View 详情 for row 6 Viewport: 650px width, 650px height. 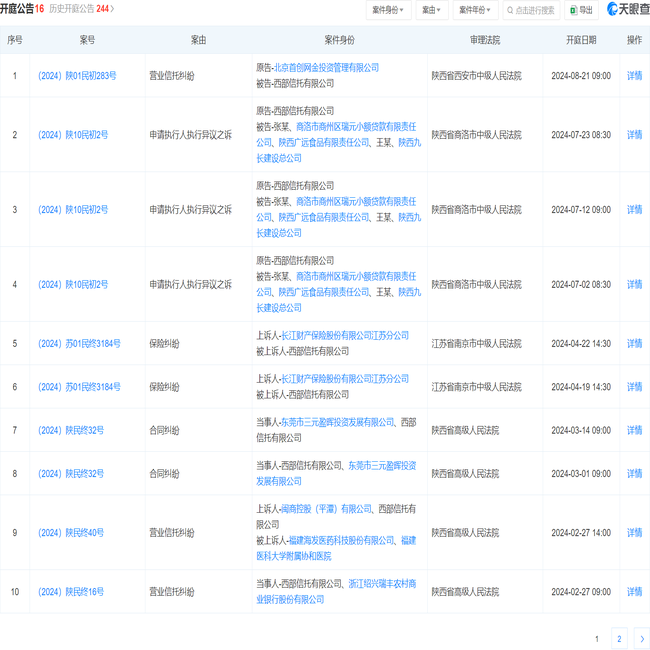click(x=634, y=387)
